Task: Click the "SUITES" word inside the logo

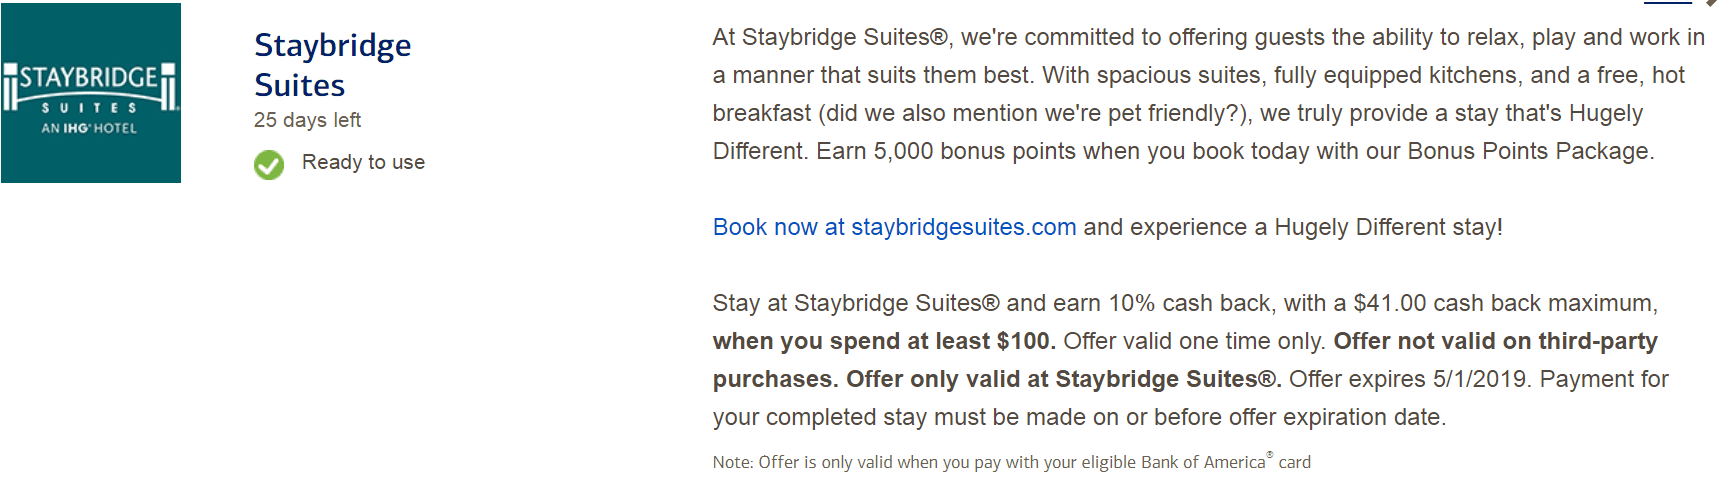Action: coord(89,107)
